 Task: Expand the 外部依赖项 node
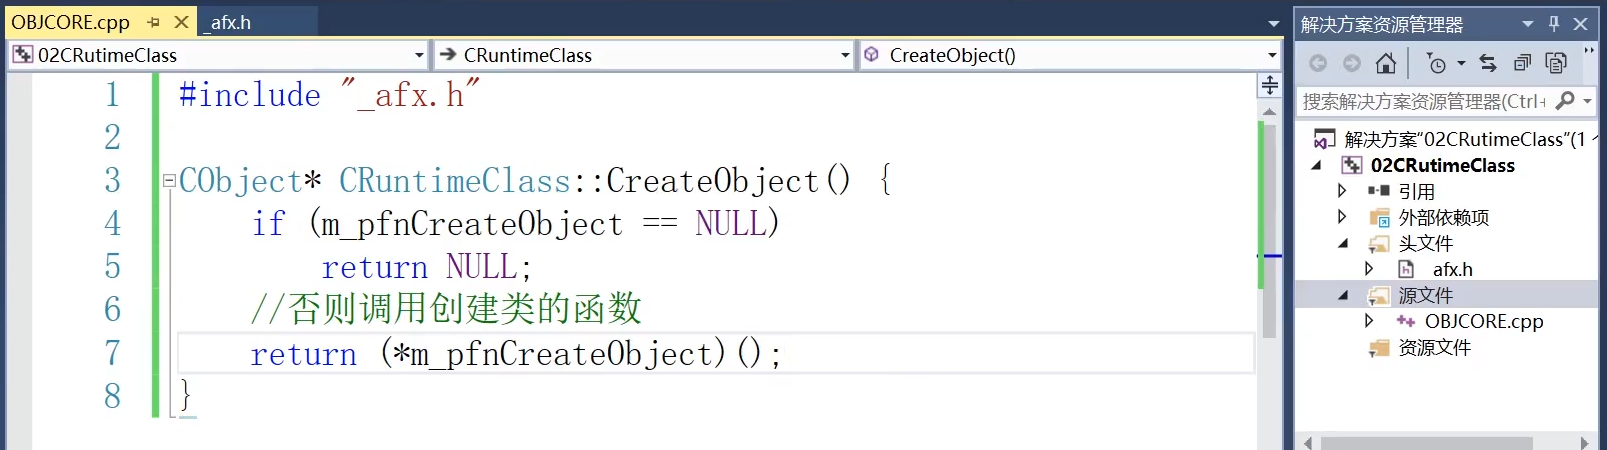click(x=1342, y=217)
